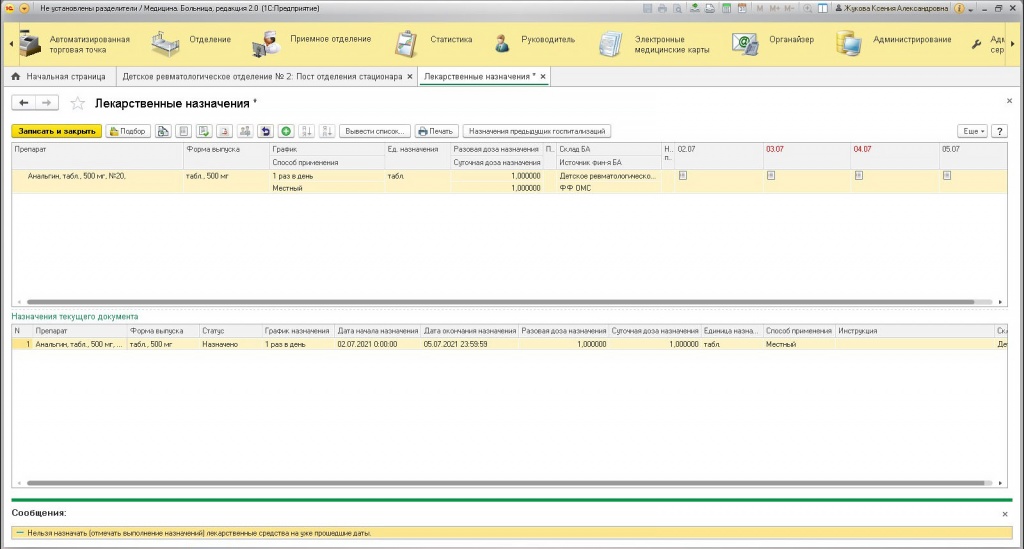The width and height of the screenshot is (1024, 549).
Task: Click the yellow info icon in title bar
Action: coord(959,8)
